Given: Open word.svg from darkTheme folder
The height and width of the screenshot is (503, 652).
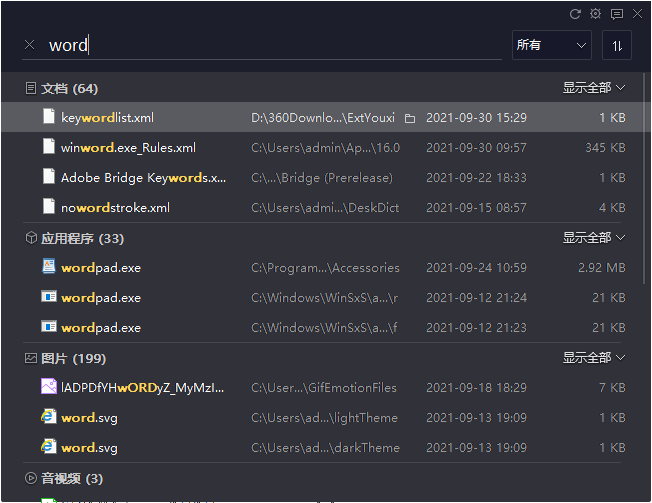Looking at the screenshot, I should pyautogui.click(x=89, y=447).
